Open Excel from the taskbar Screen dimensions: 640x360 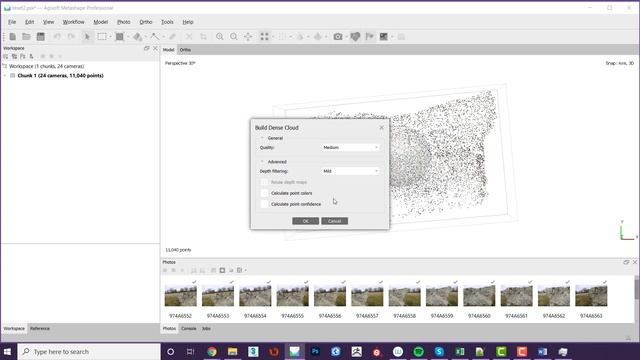[460, 351]
